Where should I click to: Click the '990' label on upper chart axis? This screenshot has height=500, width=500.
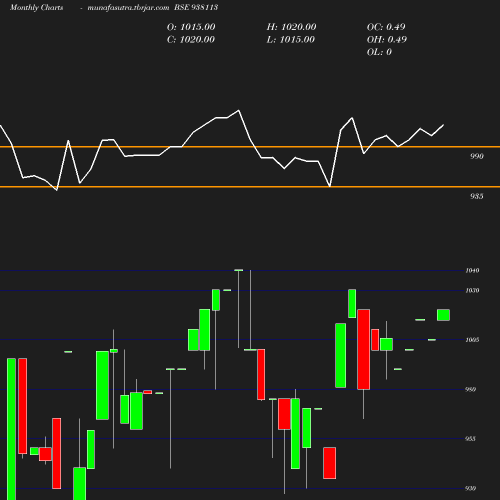tap(477, 156)
